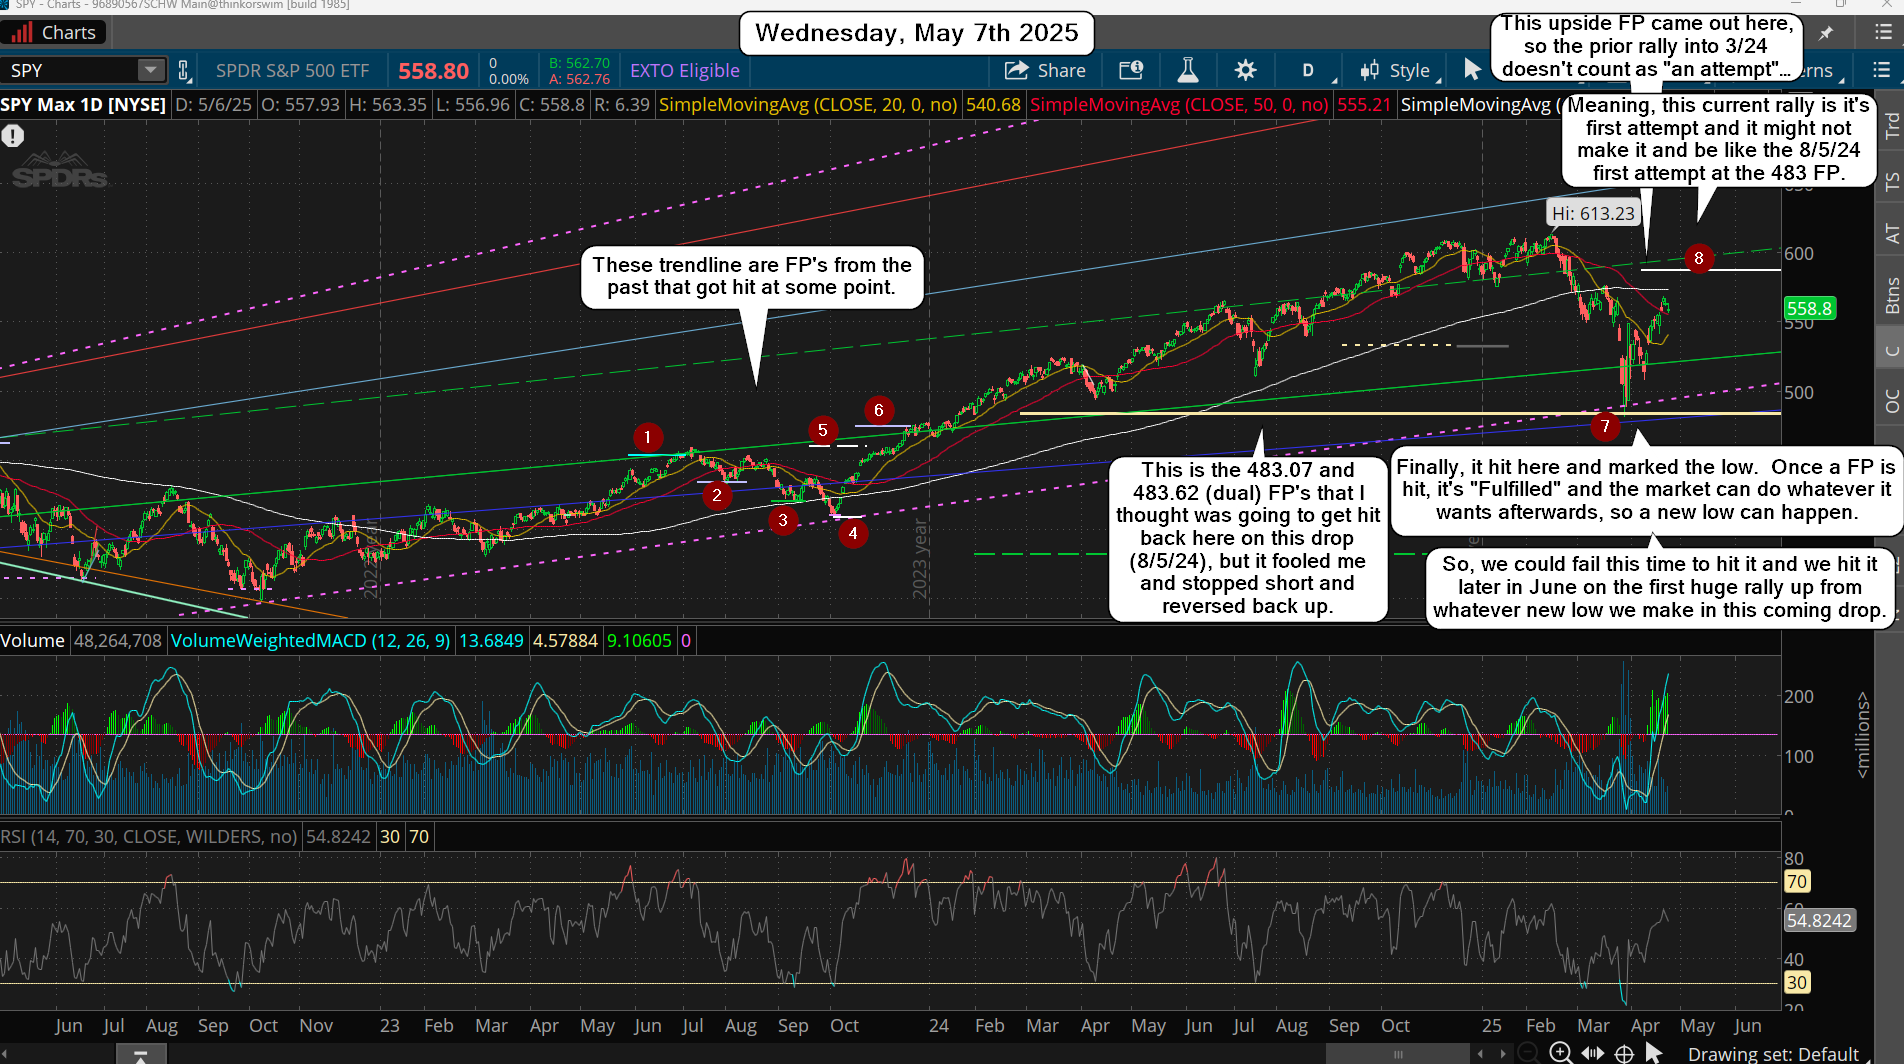Open the Charts tab
The height and width of the screenshot is (1064, 1904).
pos(53,33)
